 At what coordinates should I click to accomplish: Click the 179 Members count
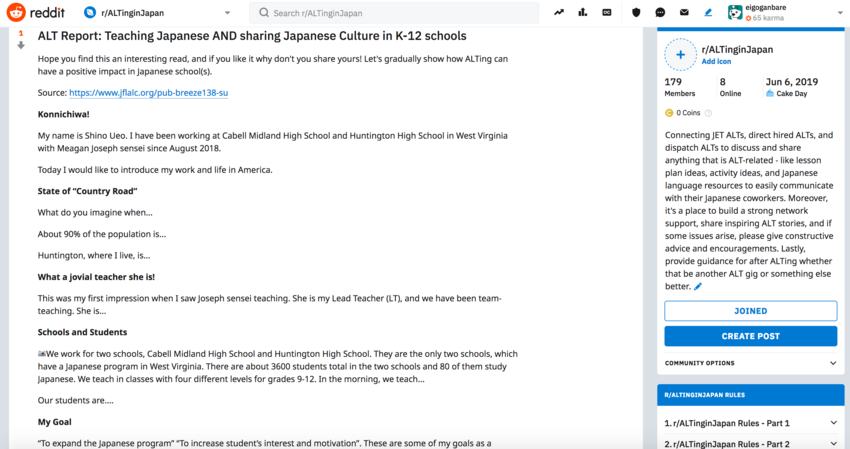pyautogui.click(x=680, y=87)
